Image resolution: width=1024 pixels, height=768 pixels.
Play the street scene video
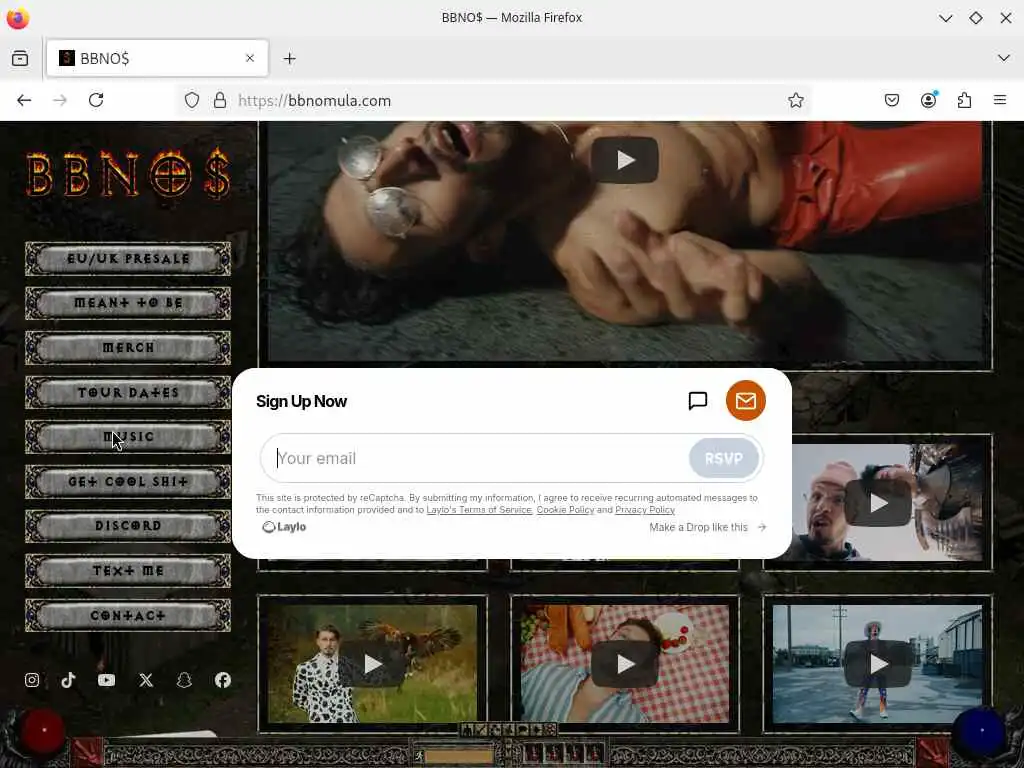coord(878,664)
